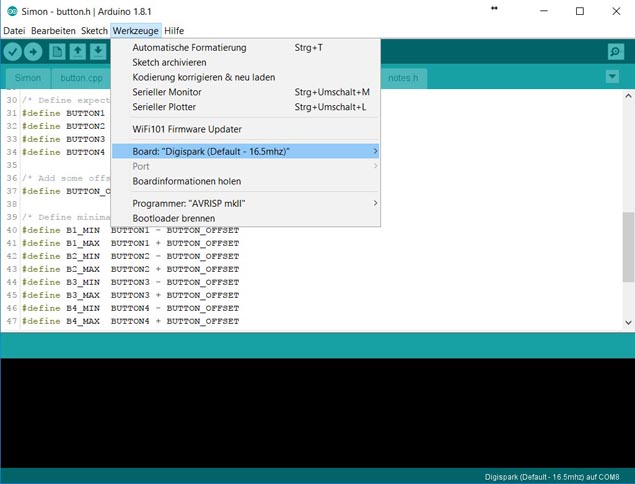The width and height of the screenshot is (635, 484).
Task: Select Board Digispark menu entry
Action: coord(245,151)
